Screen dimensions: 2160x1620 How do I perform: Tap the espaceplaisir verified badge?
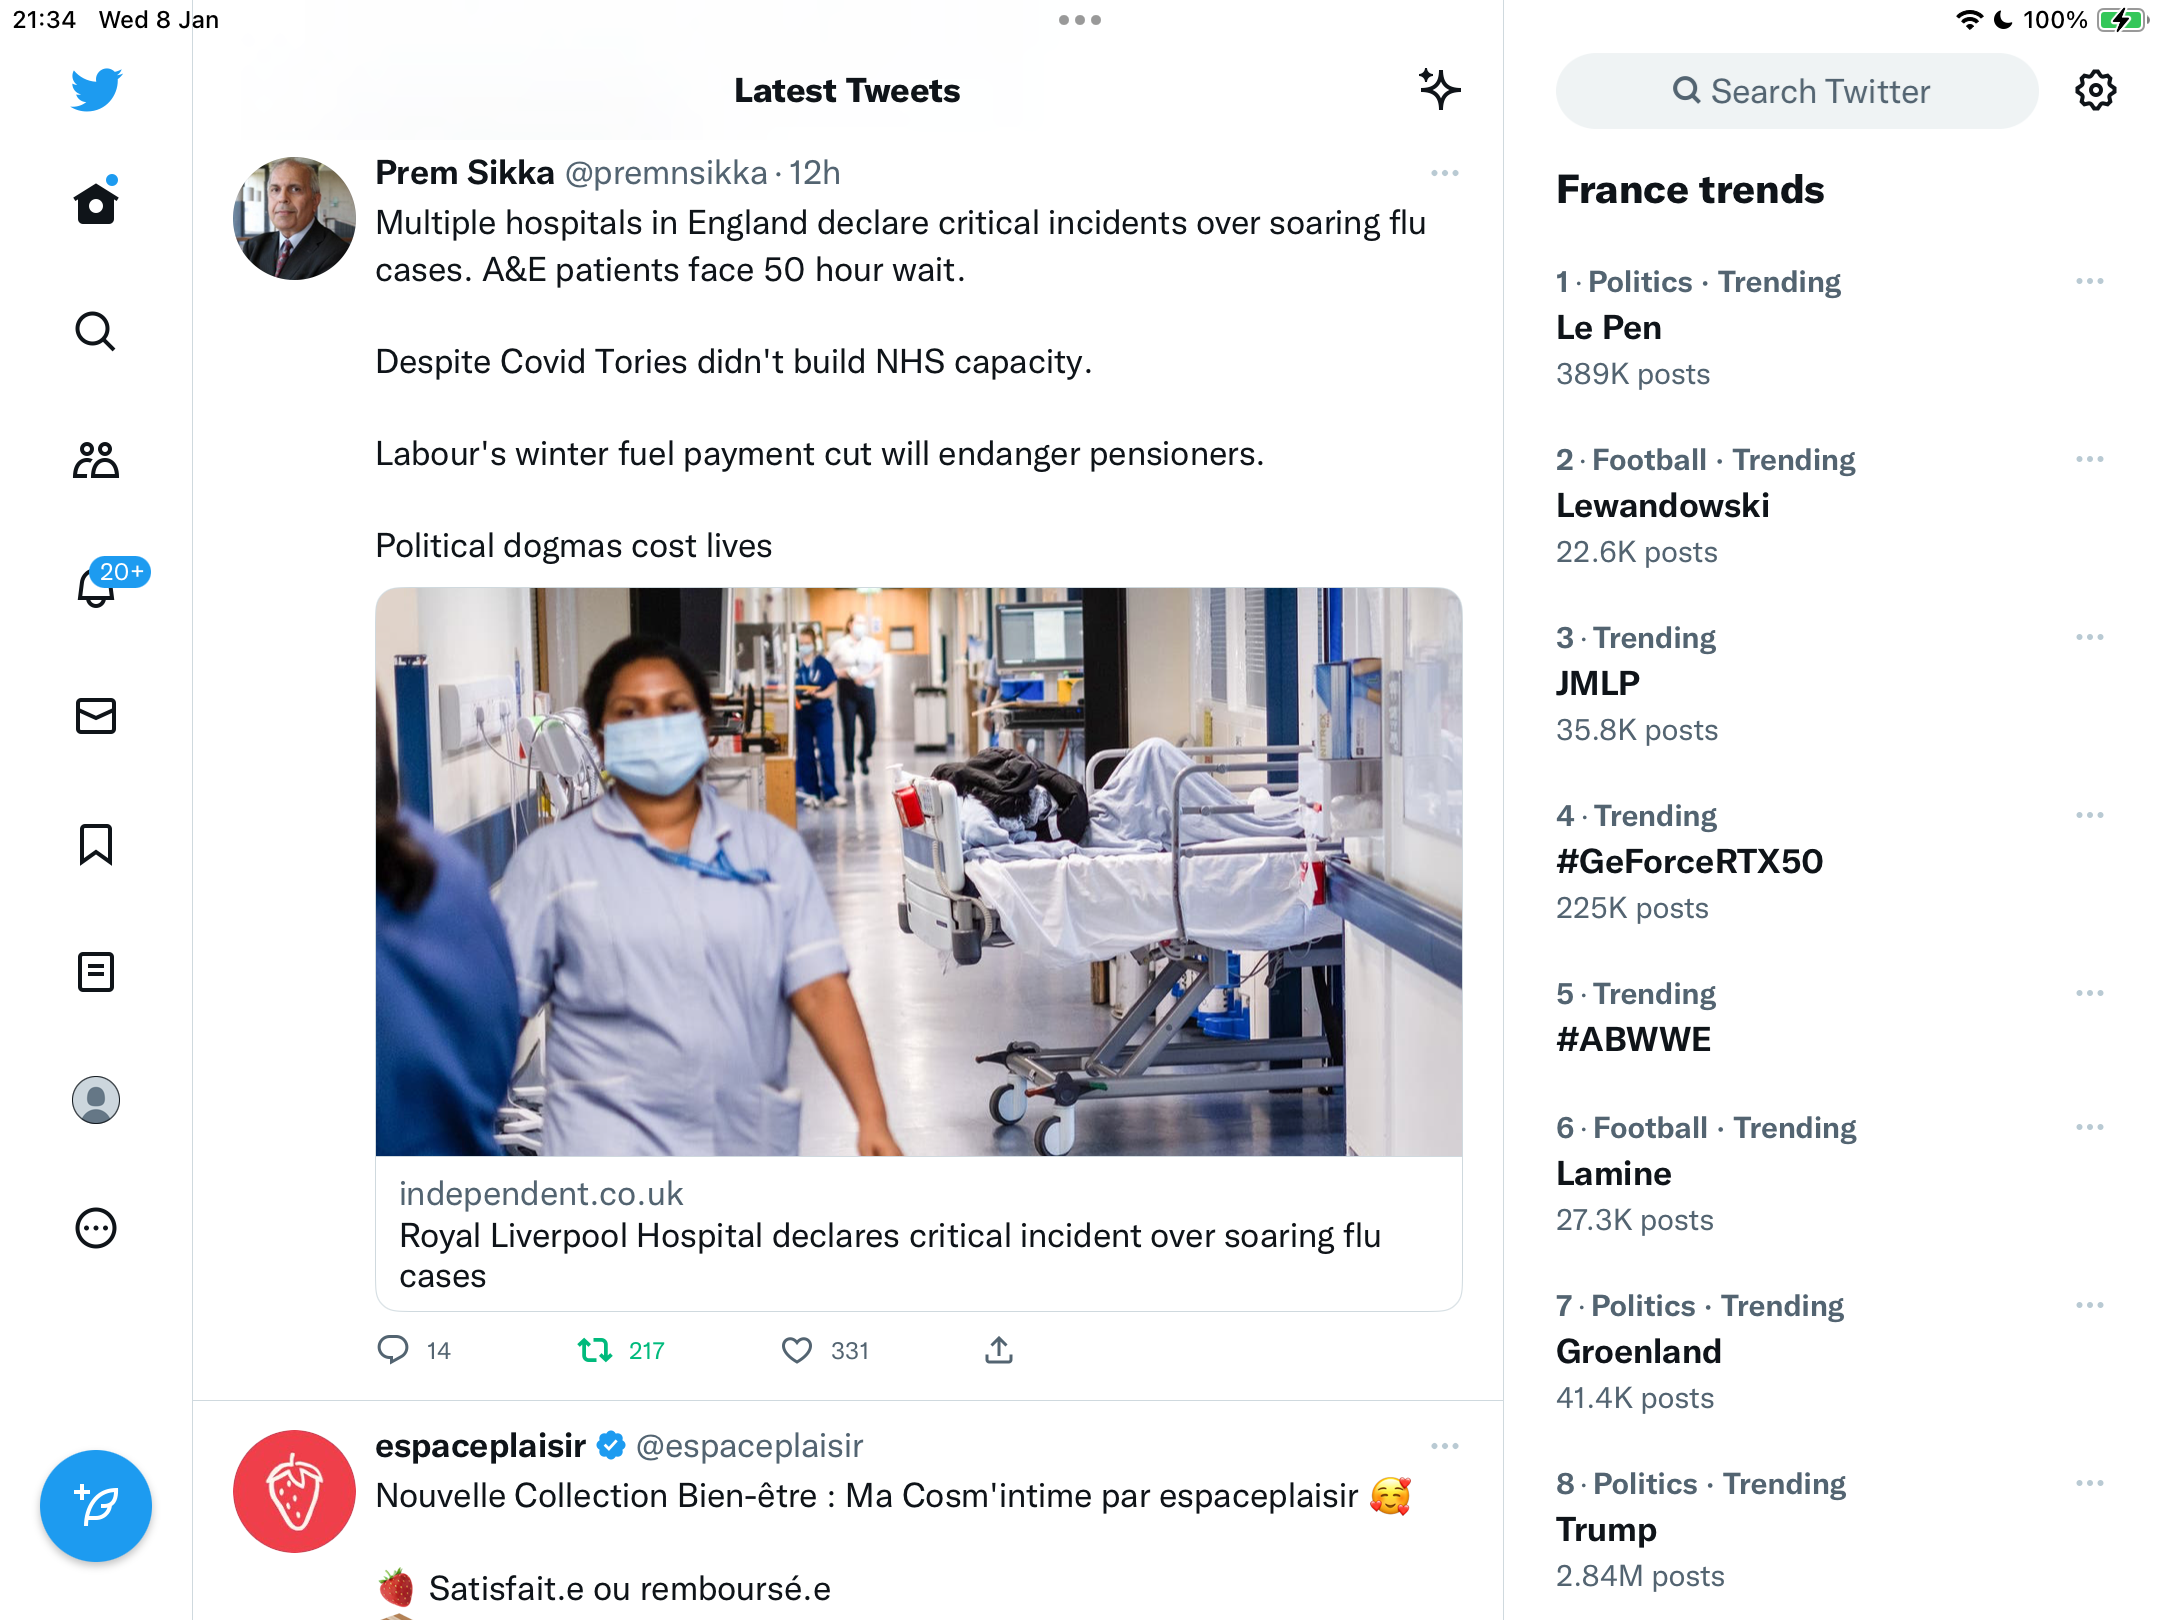pyautogui.click(x=611, y=1445)
